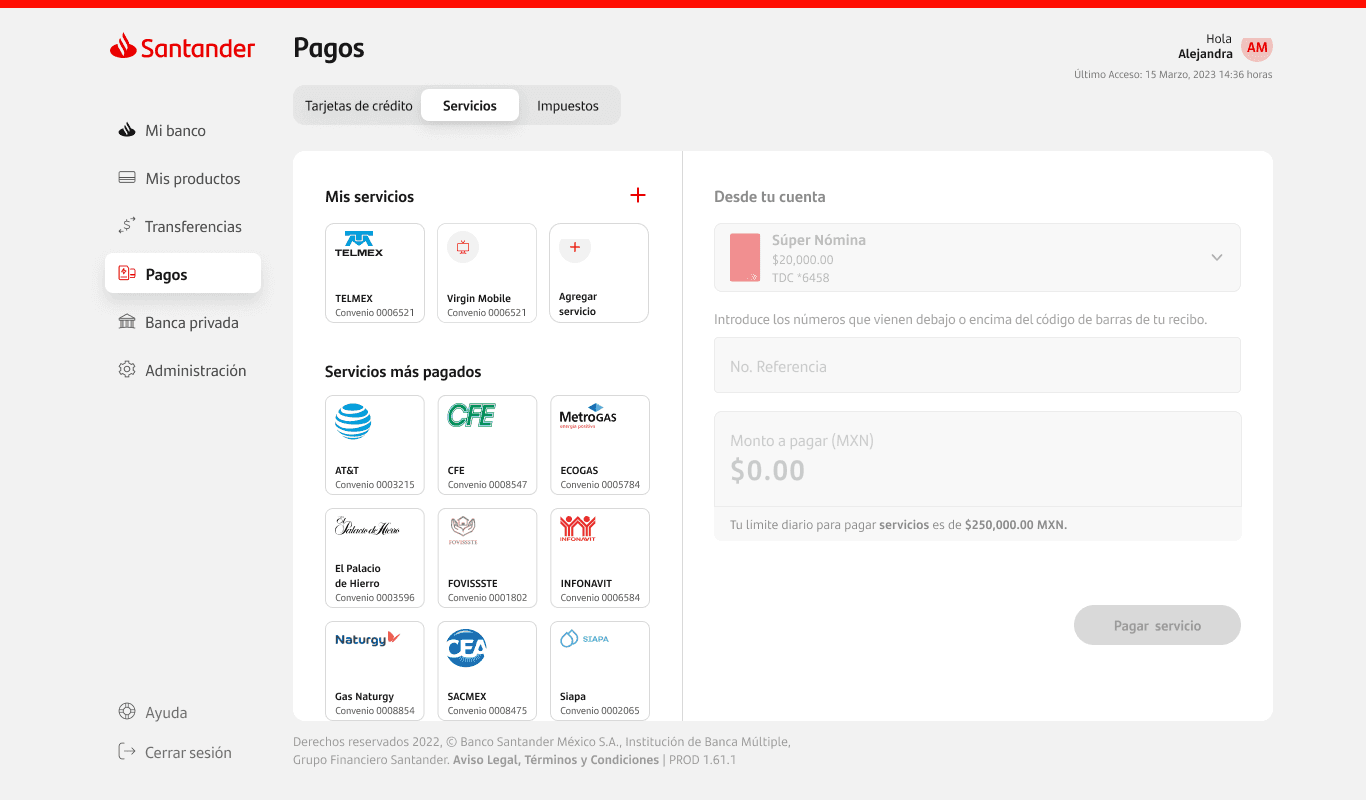This screenshot has width=1366, height=800.
Task: Click the Pagos sidebar icon
Action: 127,273
